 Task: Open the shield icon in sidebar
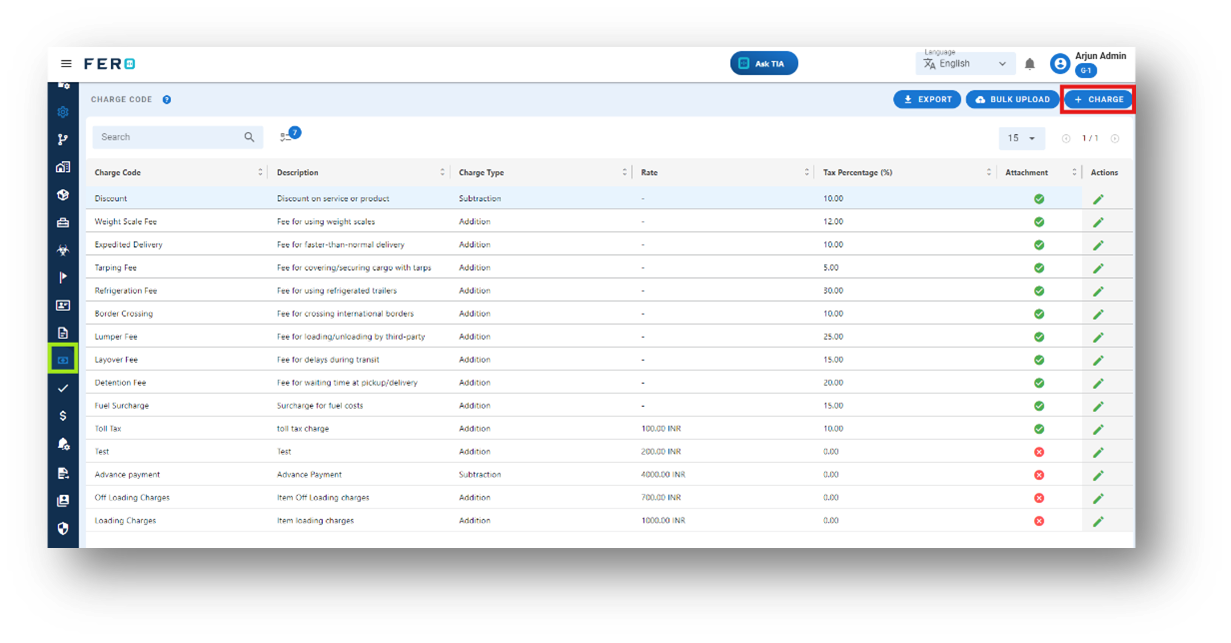tap(63, 528)
